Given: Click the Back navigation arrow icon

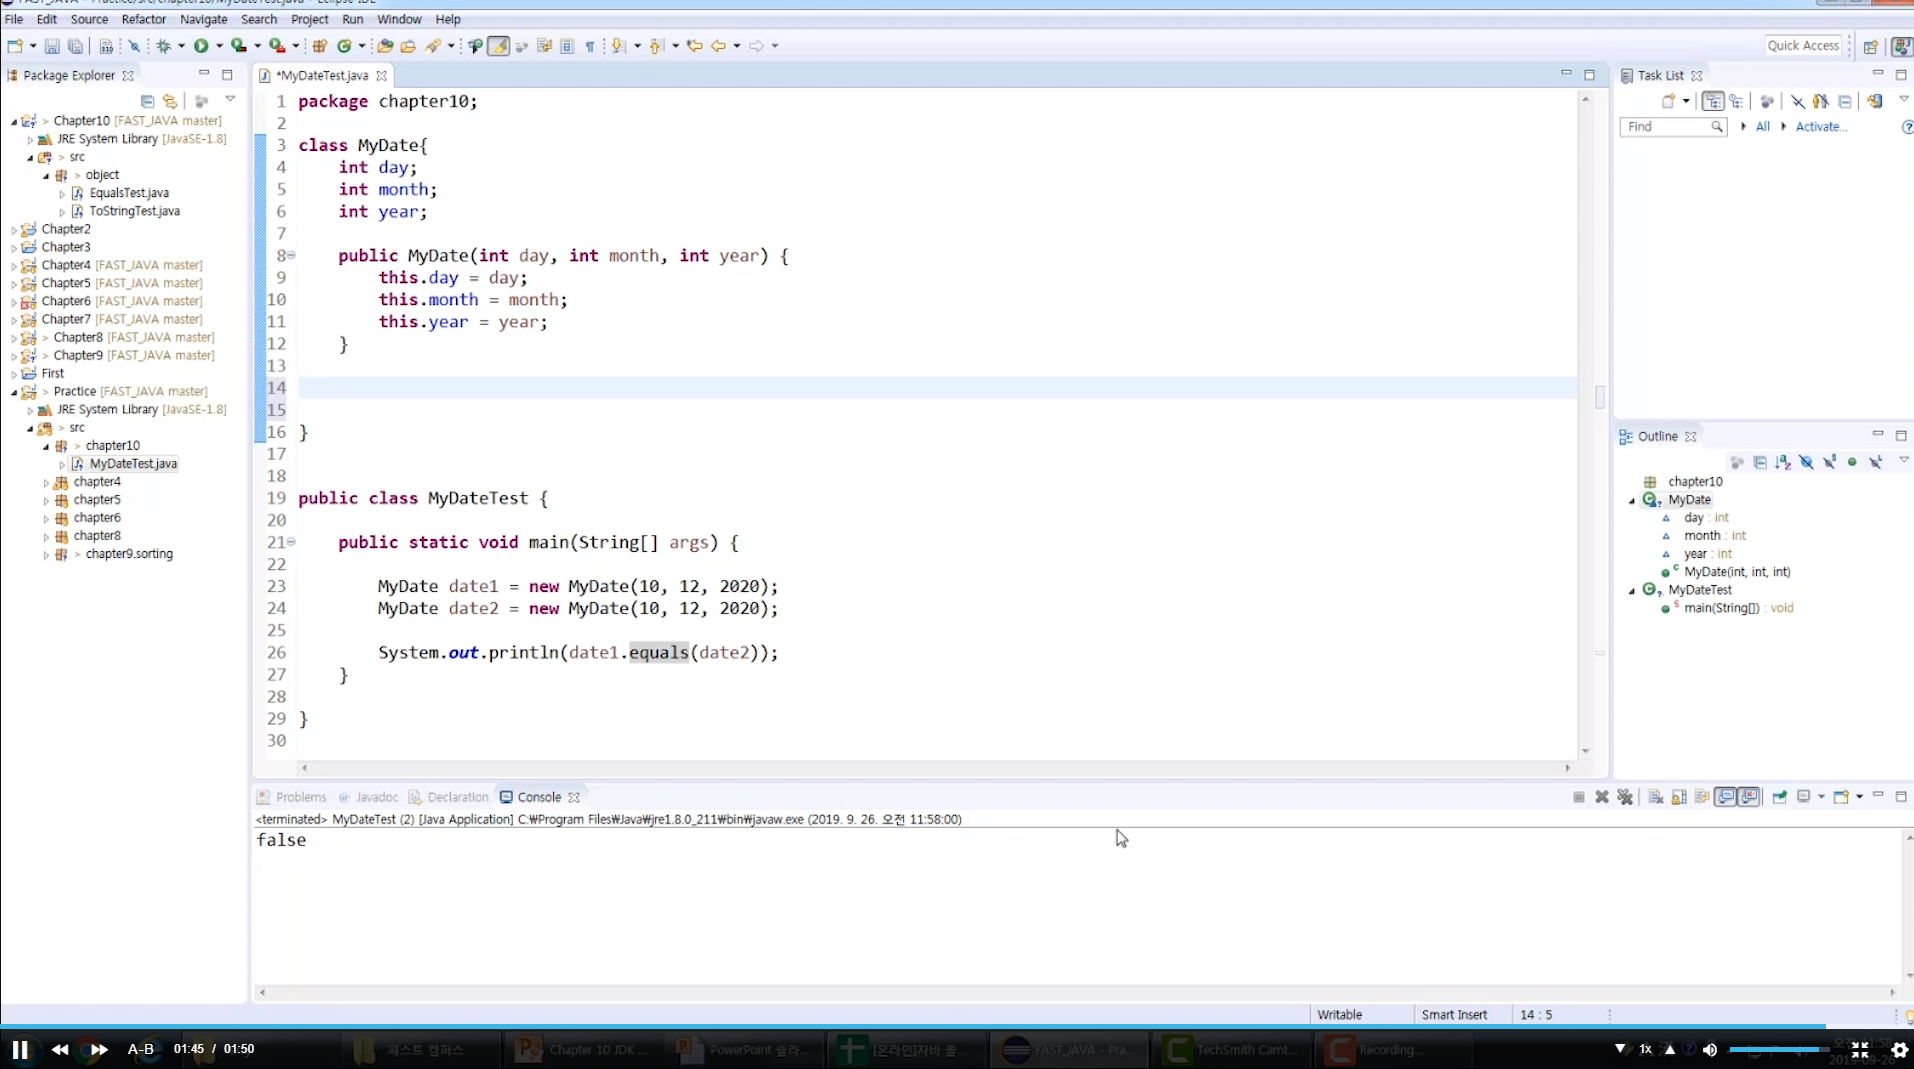Looking at the screenshot, I should click(x=718, y=46).
